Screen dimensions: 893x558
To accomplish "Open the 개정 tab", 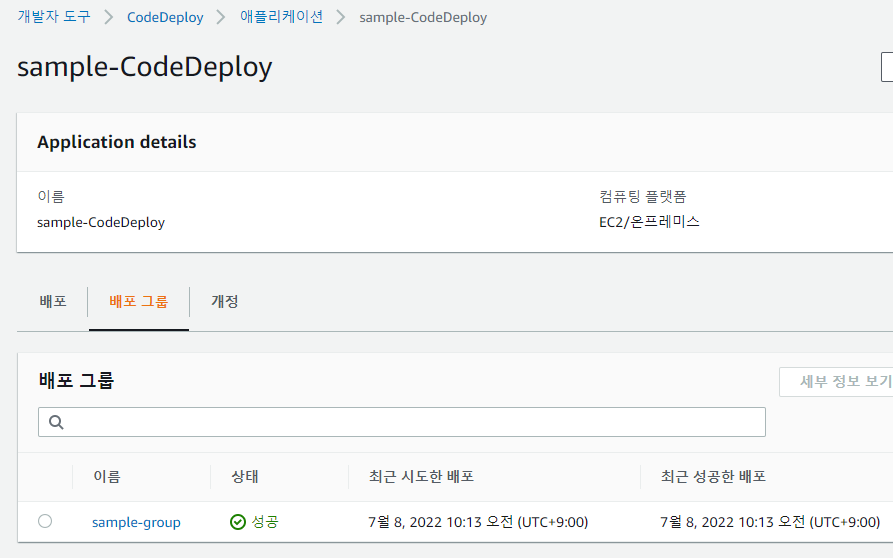I will [224, 301].
